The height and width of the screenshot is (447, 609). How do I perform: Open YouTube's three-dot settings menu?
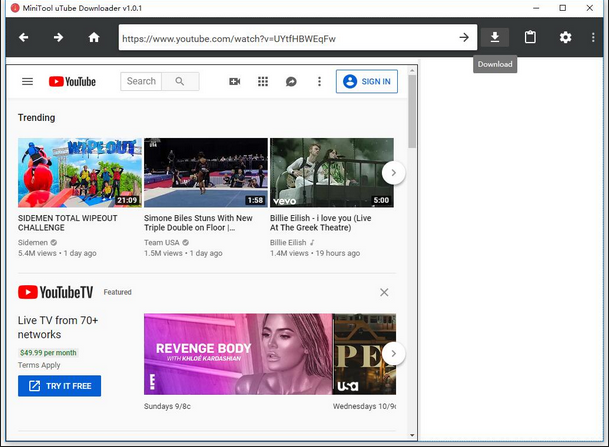point(319,82)
